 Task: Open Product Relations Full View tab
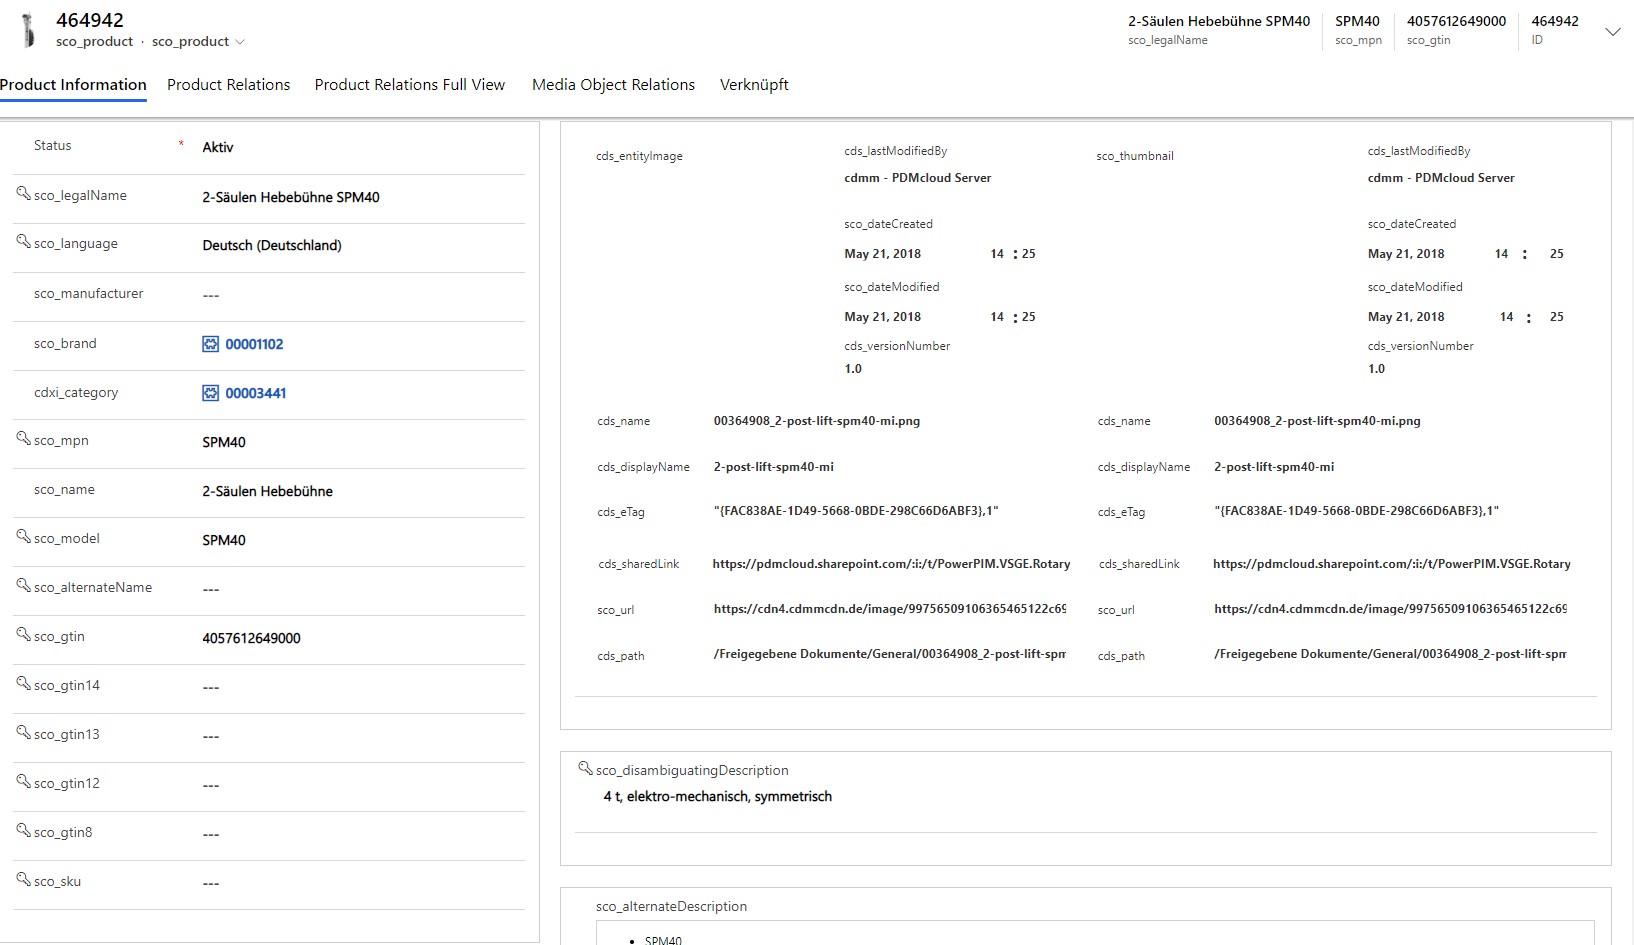tap(409, 85)
